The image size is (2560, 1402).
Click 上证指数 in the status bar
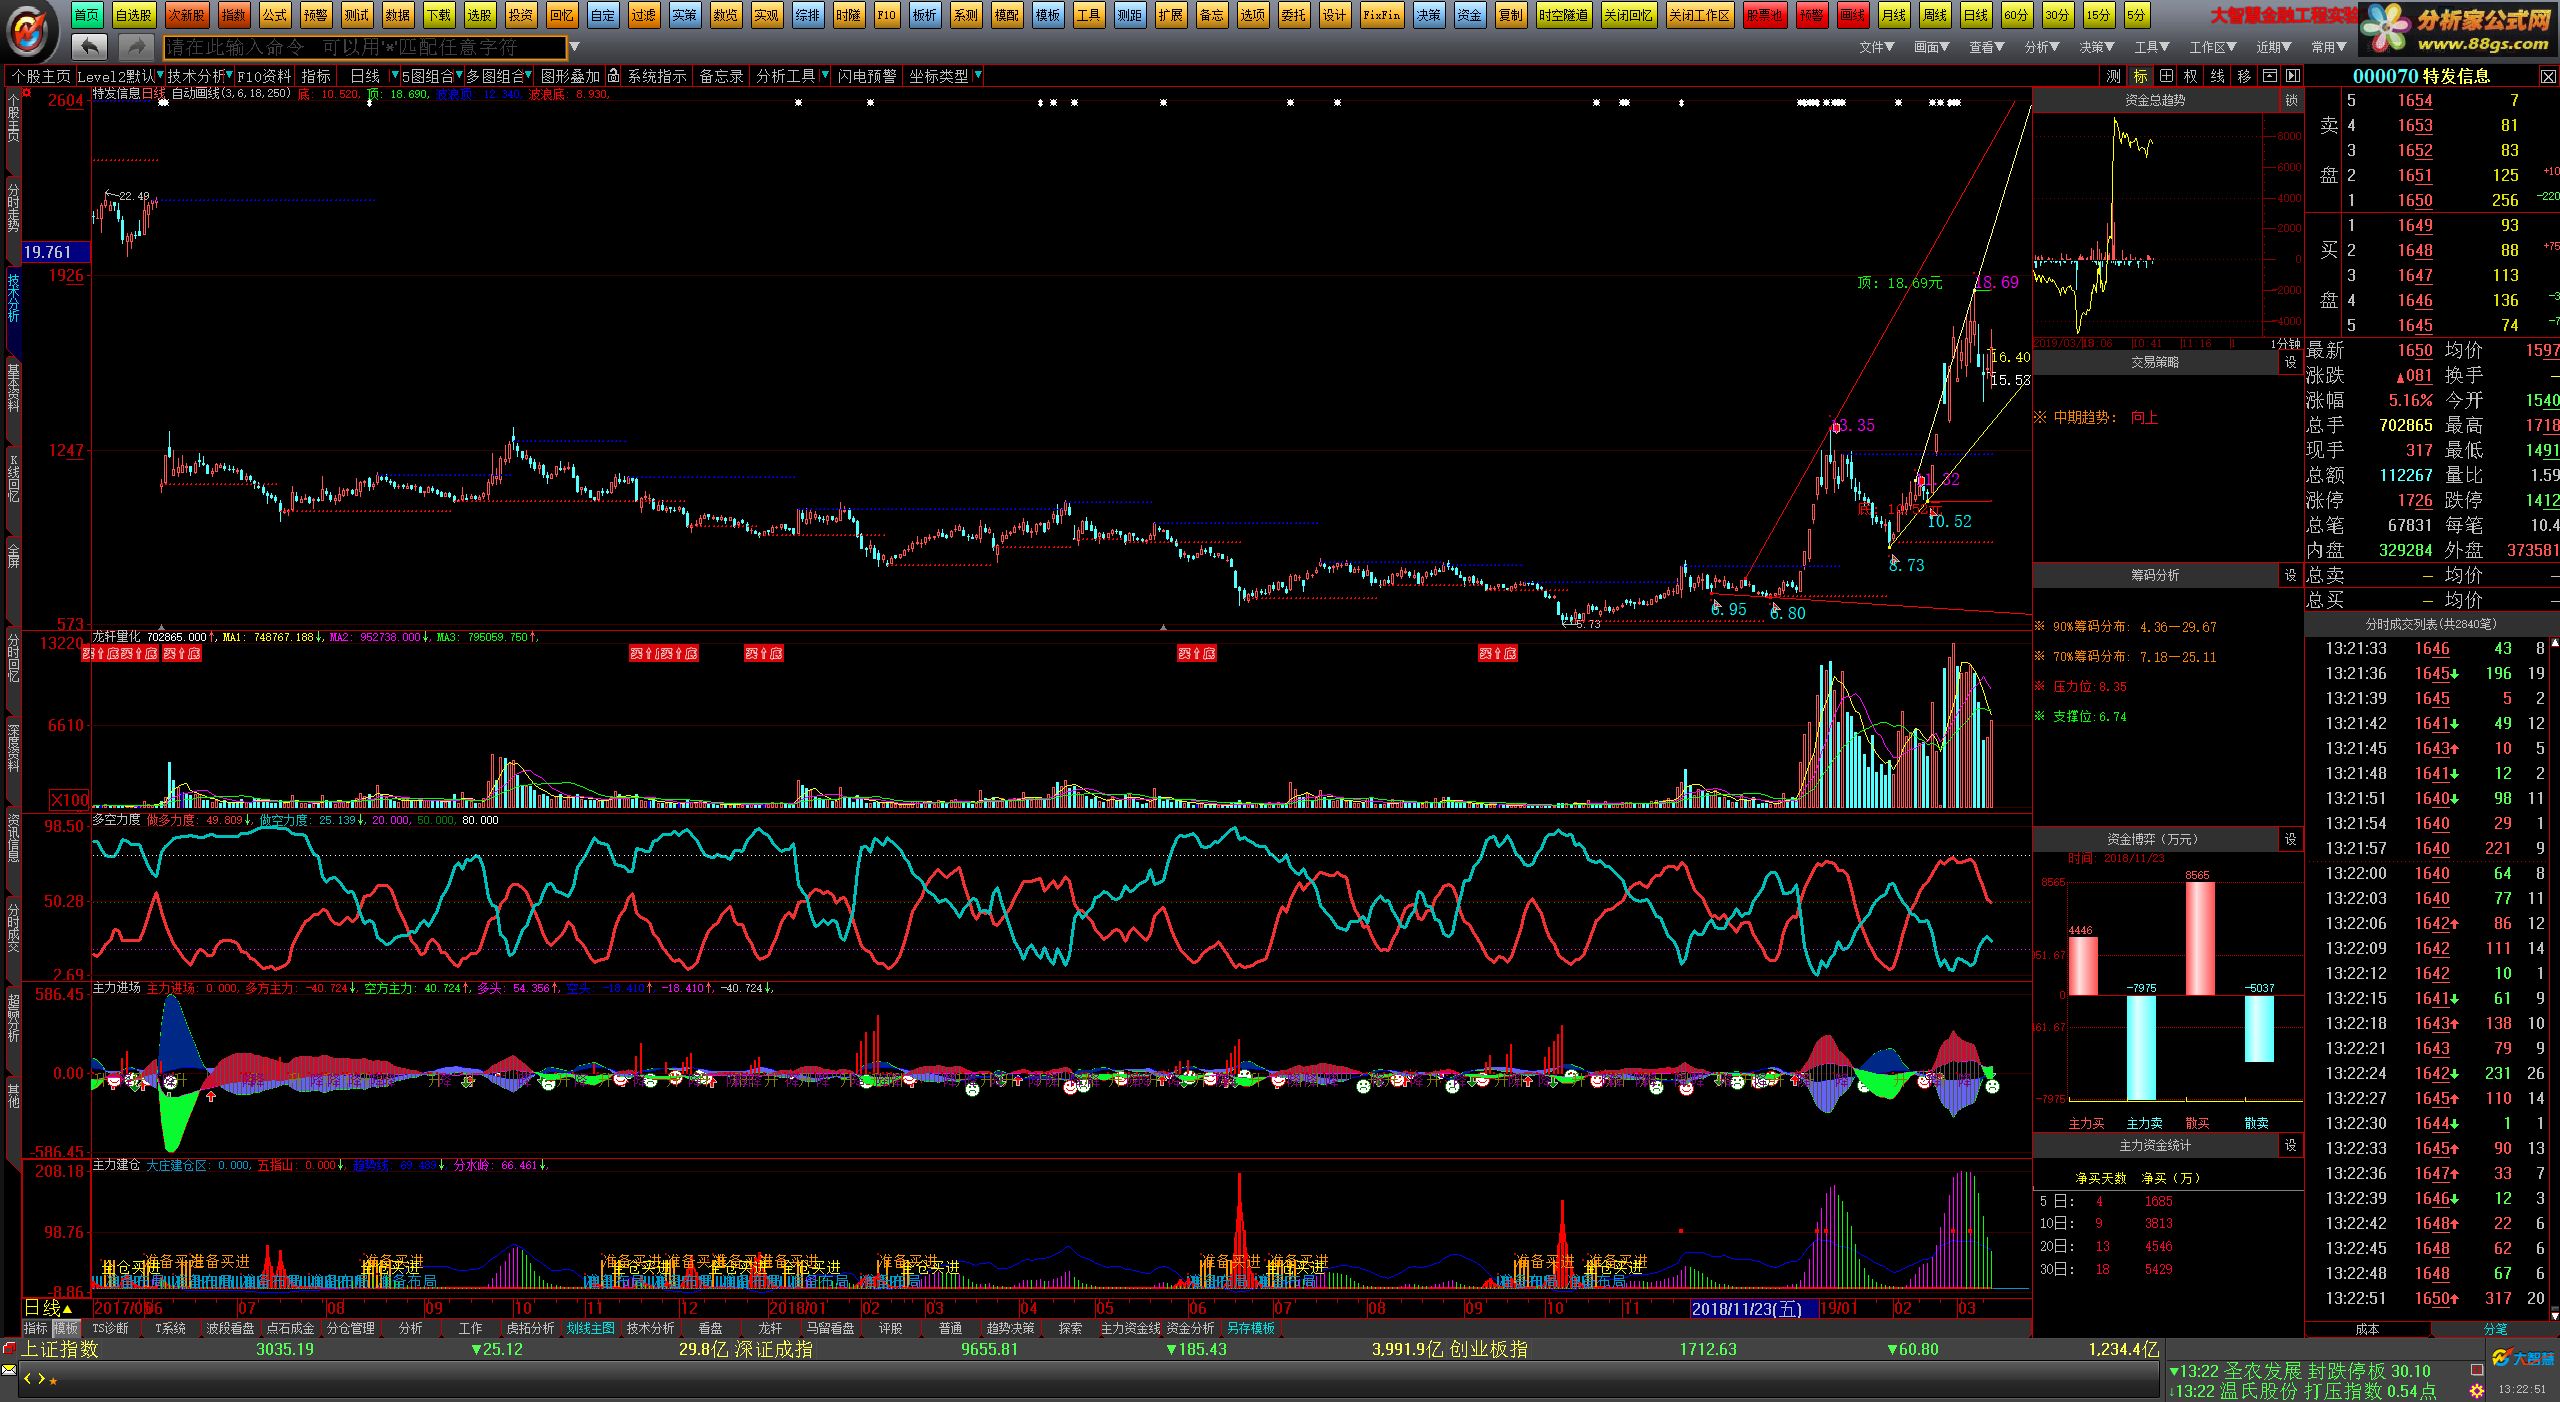tap(62, 1350)
